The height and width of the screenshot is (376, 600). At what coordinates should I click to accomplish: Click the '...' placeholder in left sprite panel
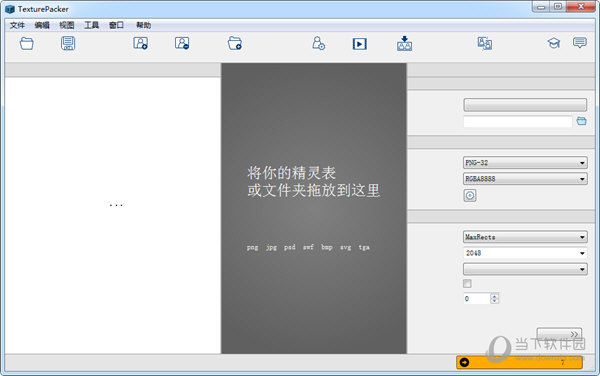click(116, 205)
